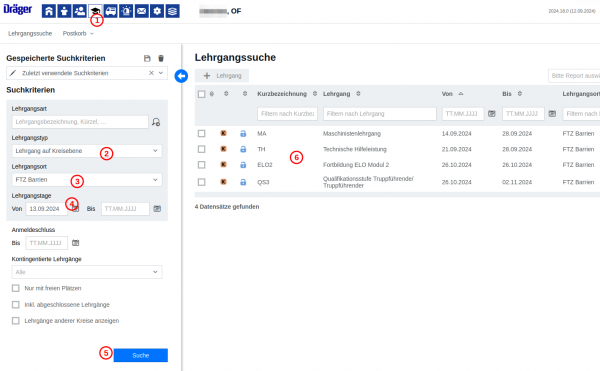
Task: Sort by Kurzbezeichnung column sort arrows
Action: tap(315, 94)
